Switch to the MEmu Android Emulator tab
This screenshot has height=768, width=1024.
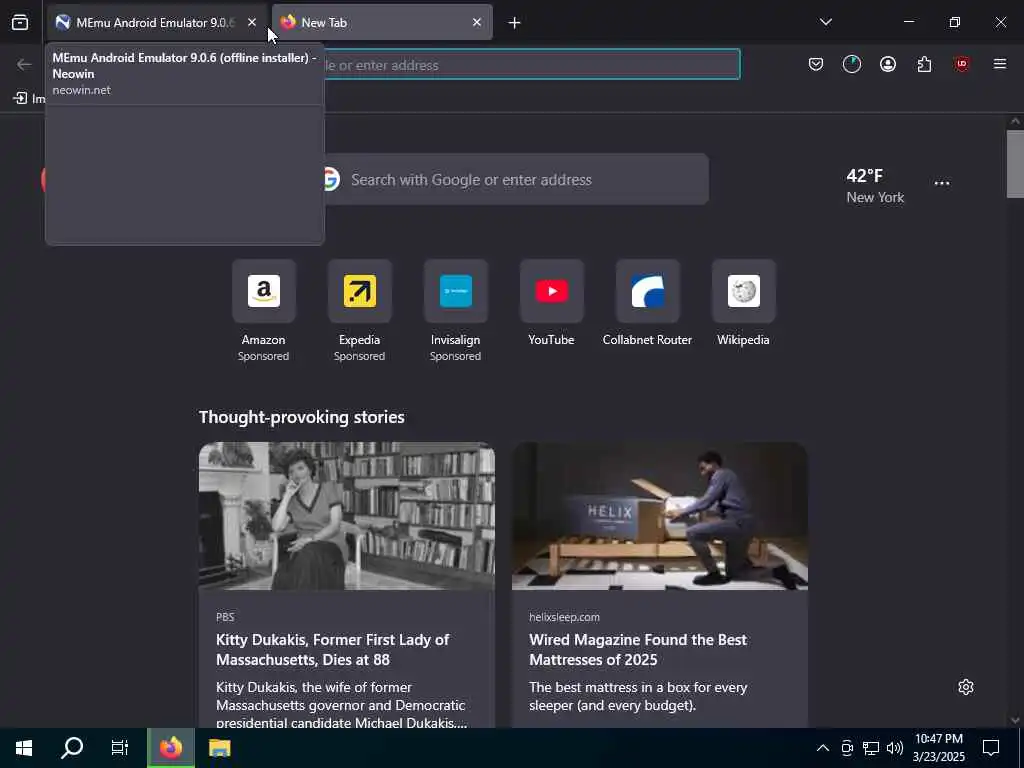[157, 22]
